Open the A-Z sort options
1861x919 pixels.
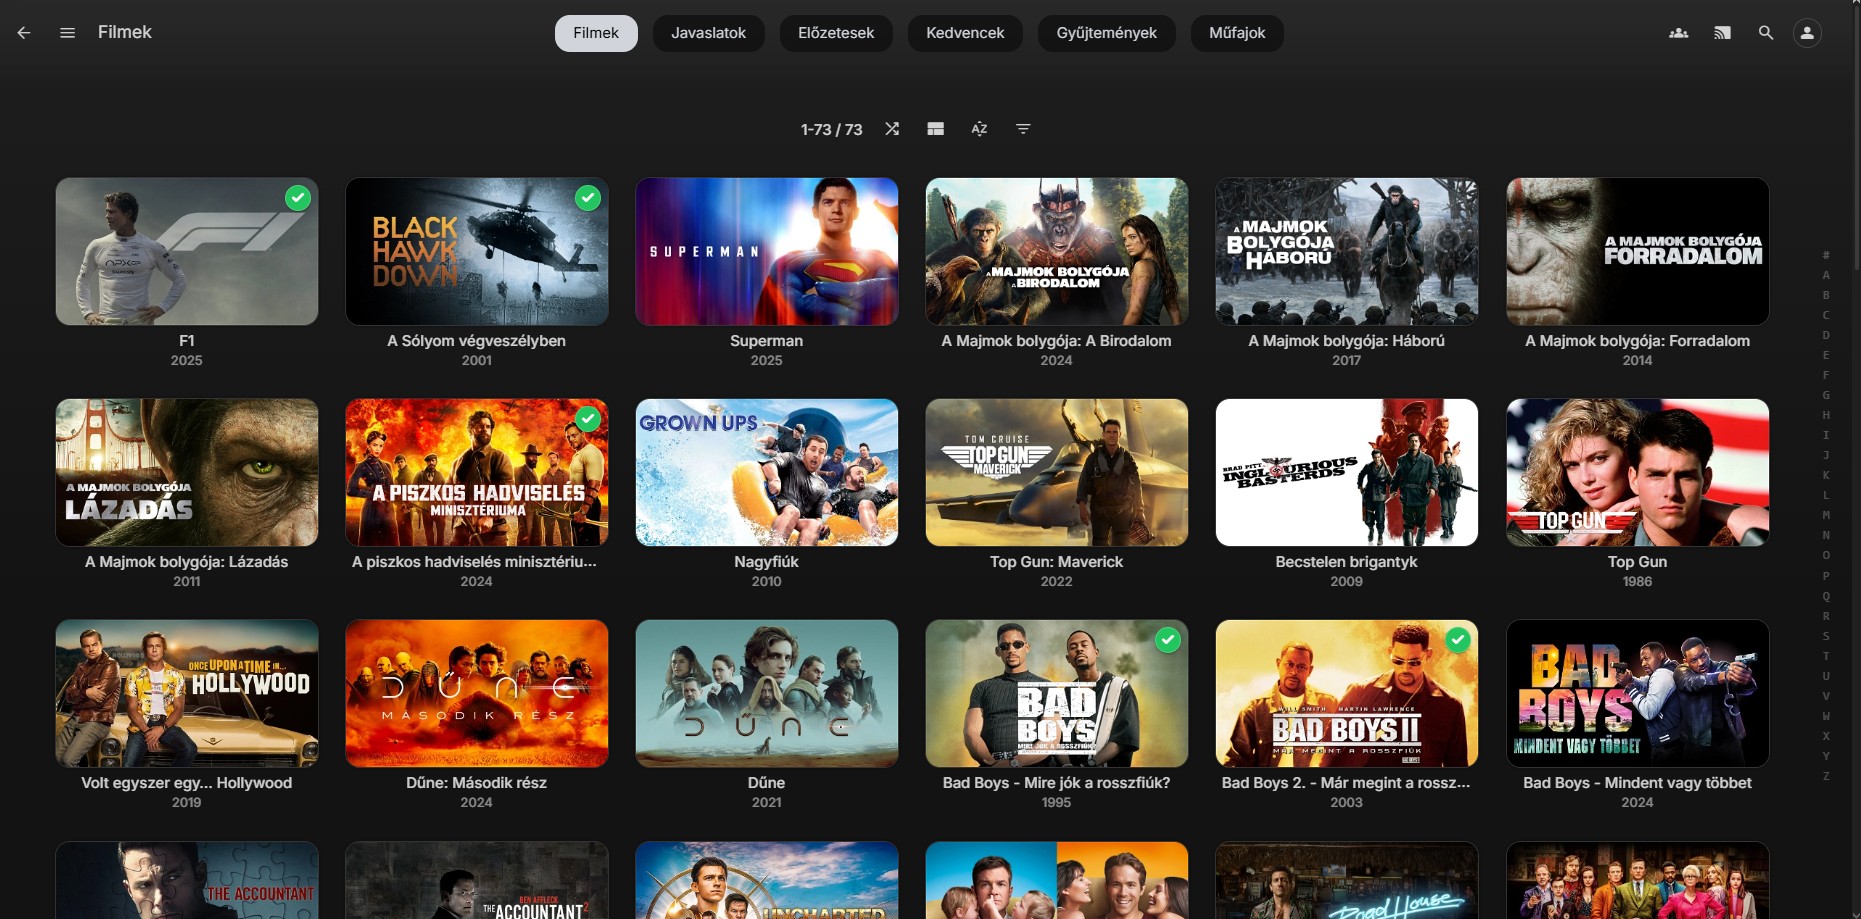tap(979, 129)
